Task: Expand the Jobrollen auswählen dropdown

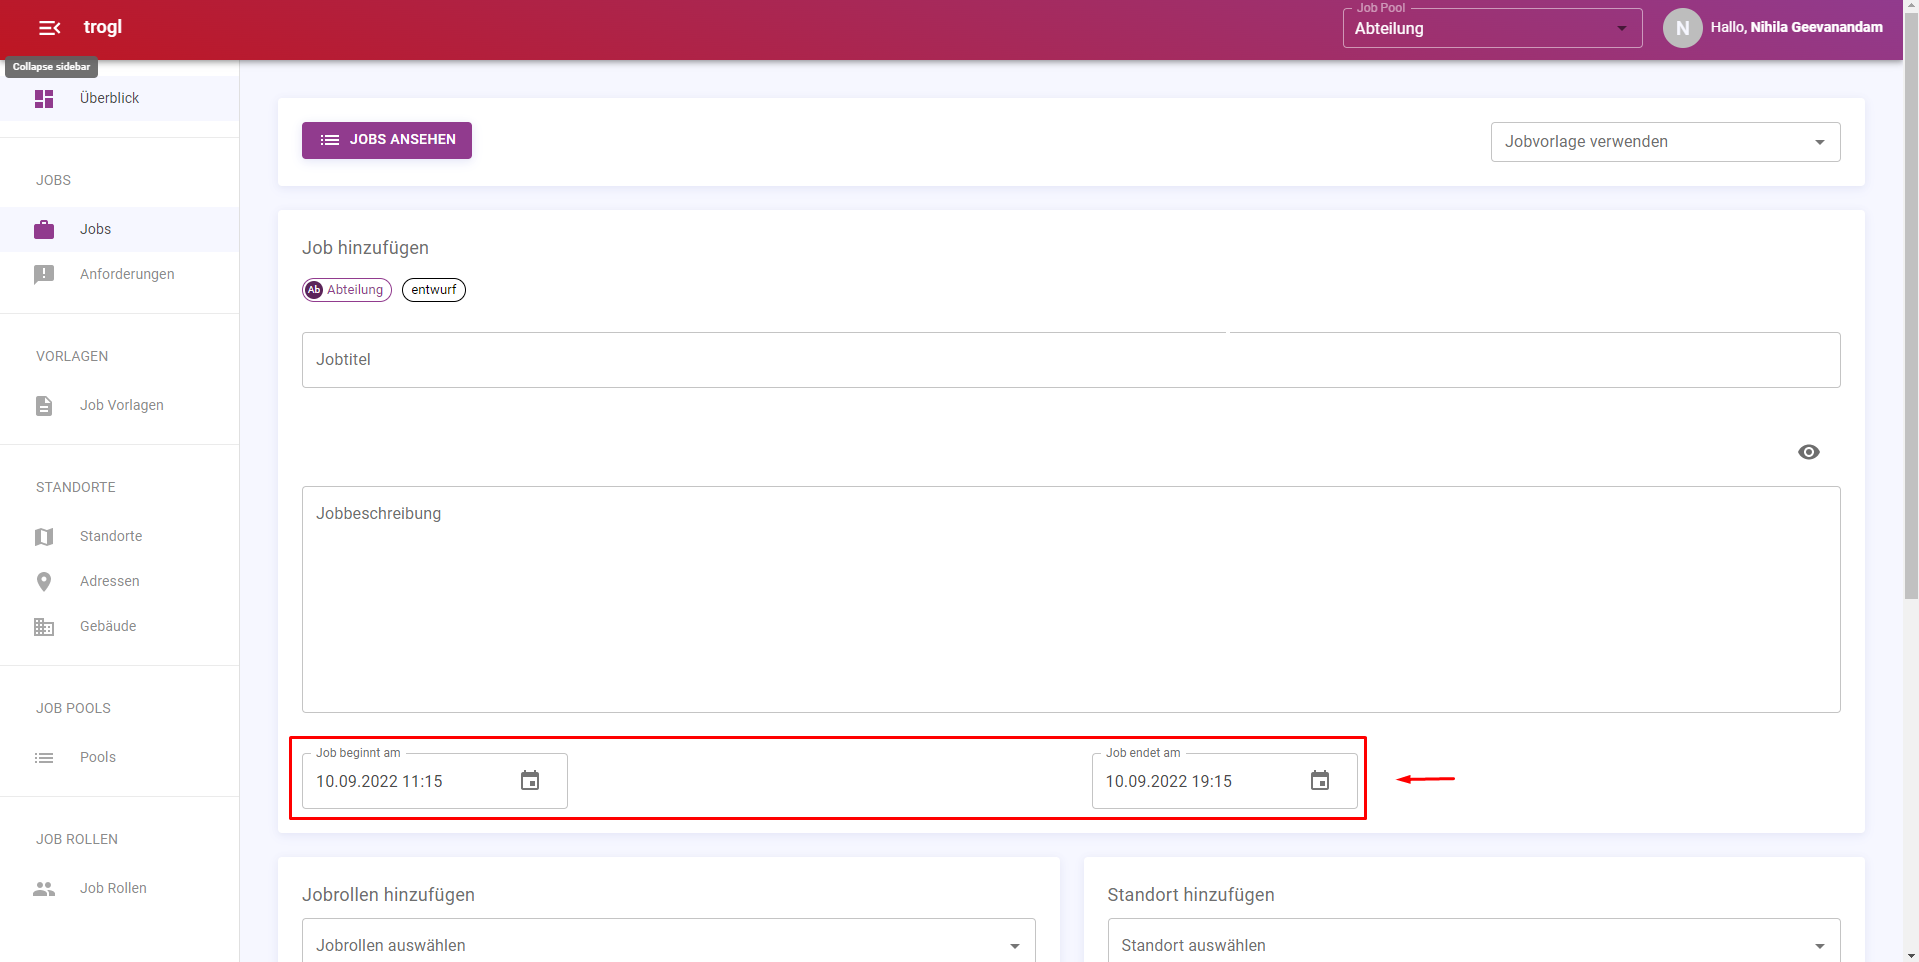Action: point(668,945)
